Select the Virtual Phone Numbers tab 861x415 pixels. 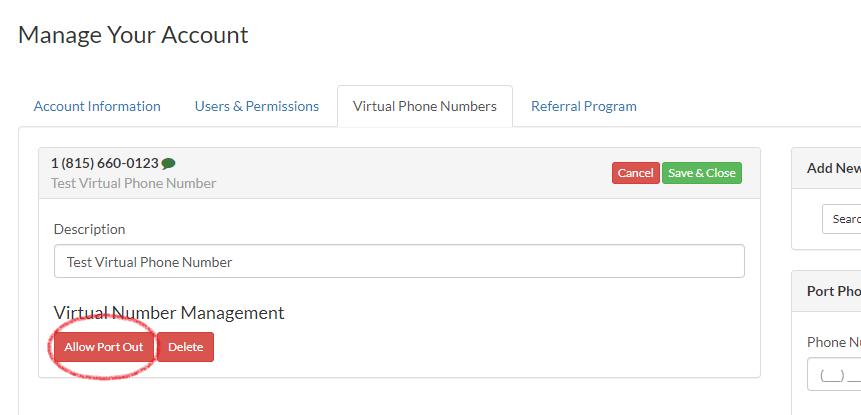[x=425, y=106]
